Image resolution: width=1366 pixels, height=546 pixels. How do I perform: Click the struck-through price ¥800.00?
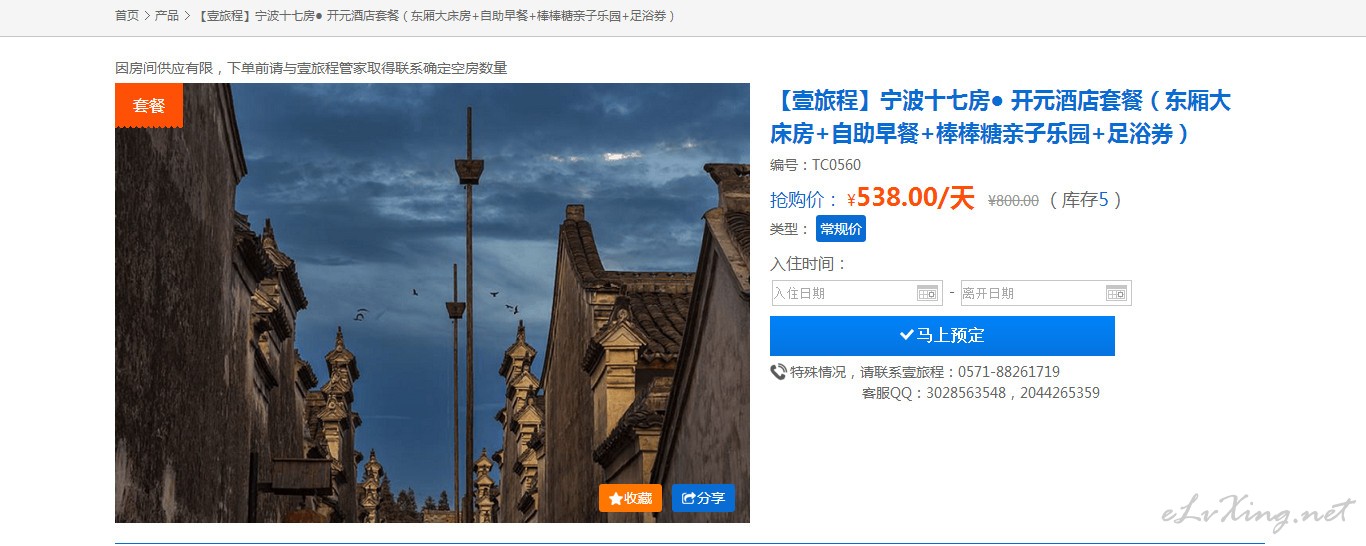pyautogui.click(x=1013, y=200)
